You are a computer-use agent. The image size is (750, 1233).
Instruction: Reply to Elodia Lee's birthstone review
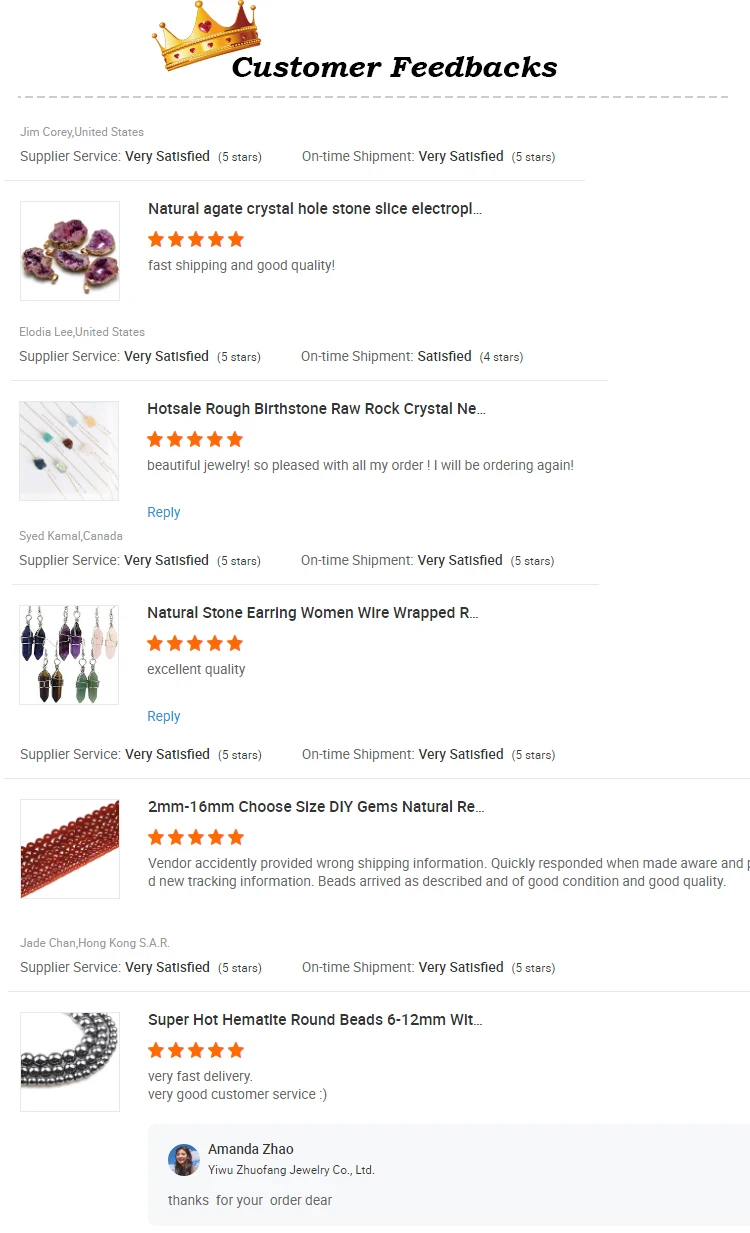pyautogui.click(x=164, y=513)
